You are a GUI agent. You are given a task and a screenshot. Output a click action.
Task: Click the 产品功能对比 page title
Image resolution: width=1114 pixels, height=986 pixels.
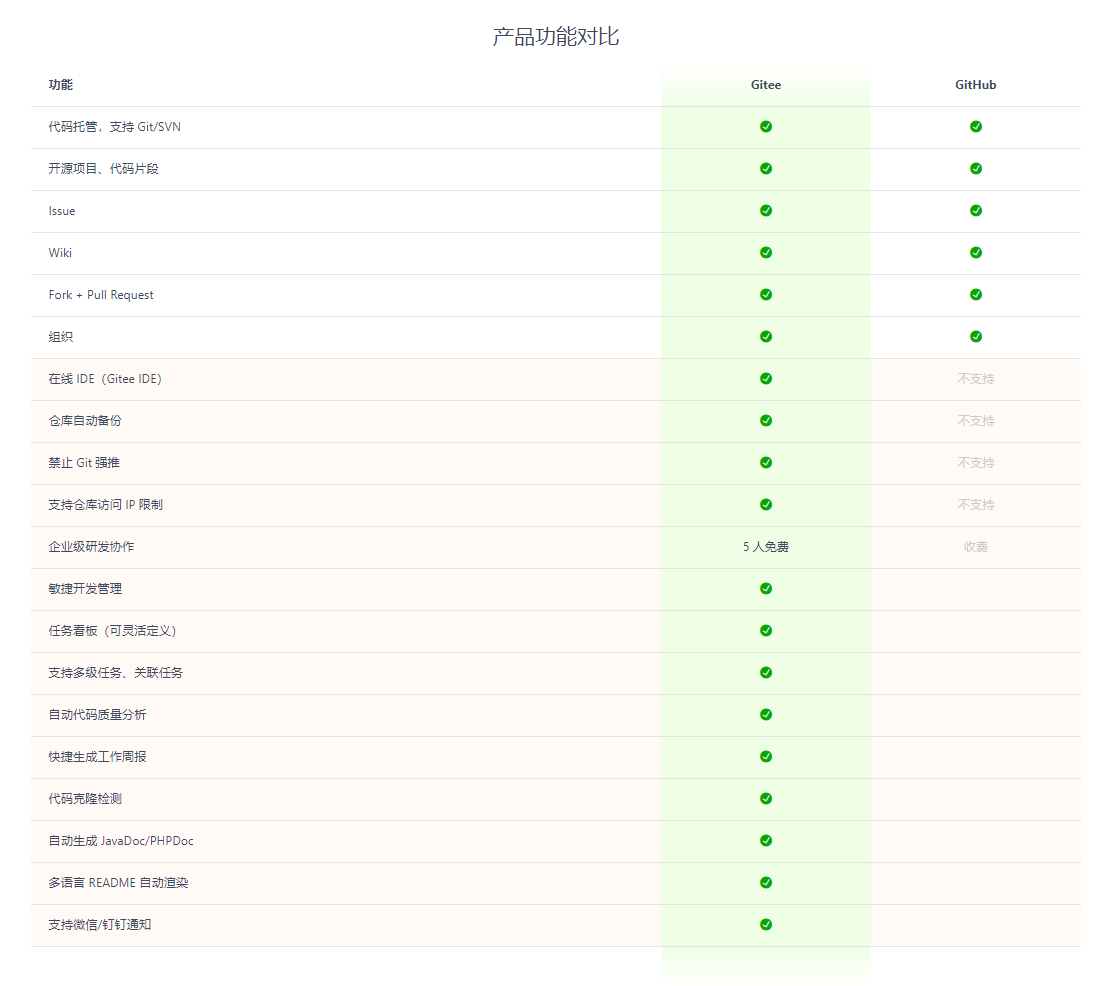pyautogui.click(x=556, y=36)
